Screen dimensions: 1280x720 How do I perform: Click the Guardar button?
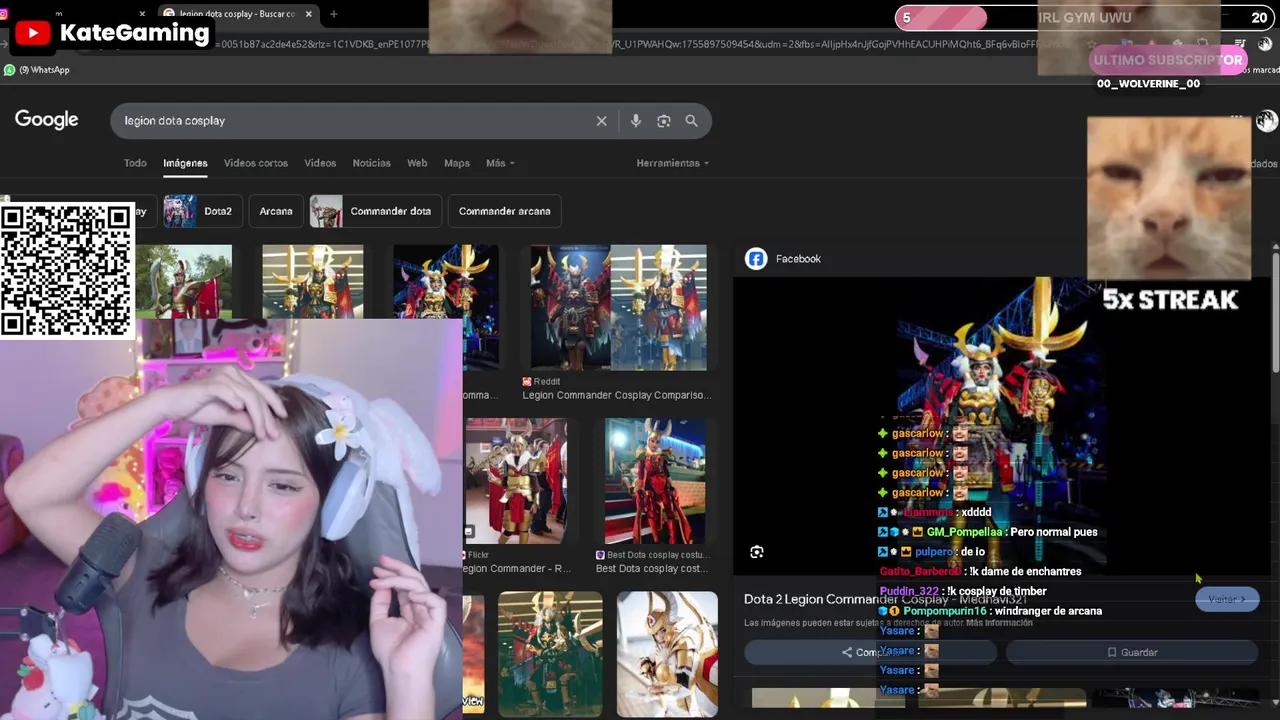pos(1131,652)
